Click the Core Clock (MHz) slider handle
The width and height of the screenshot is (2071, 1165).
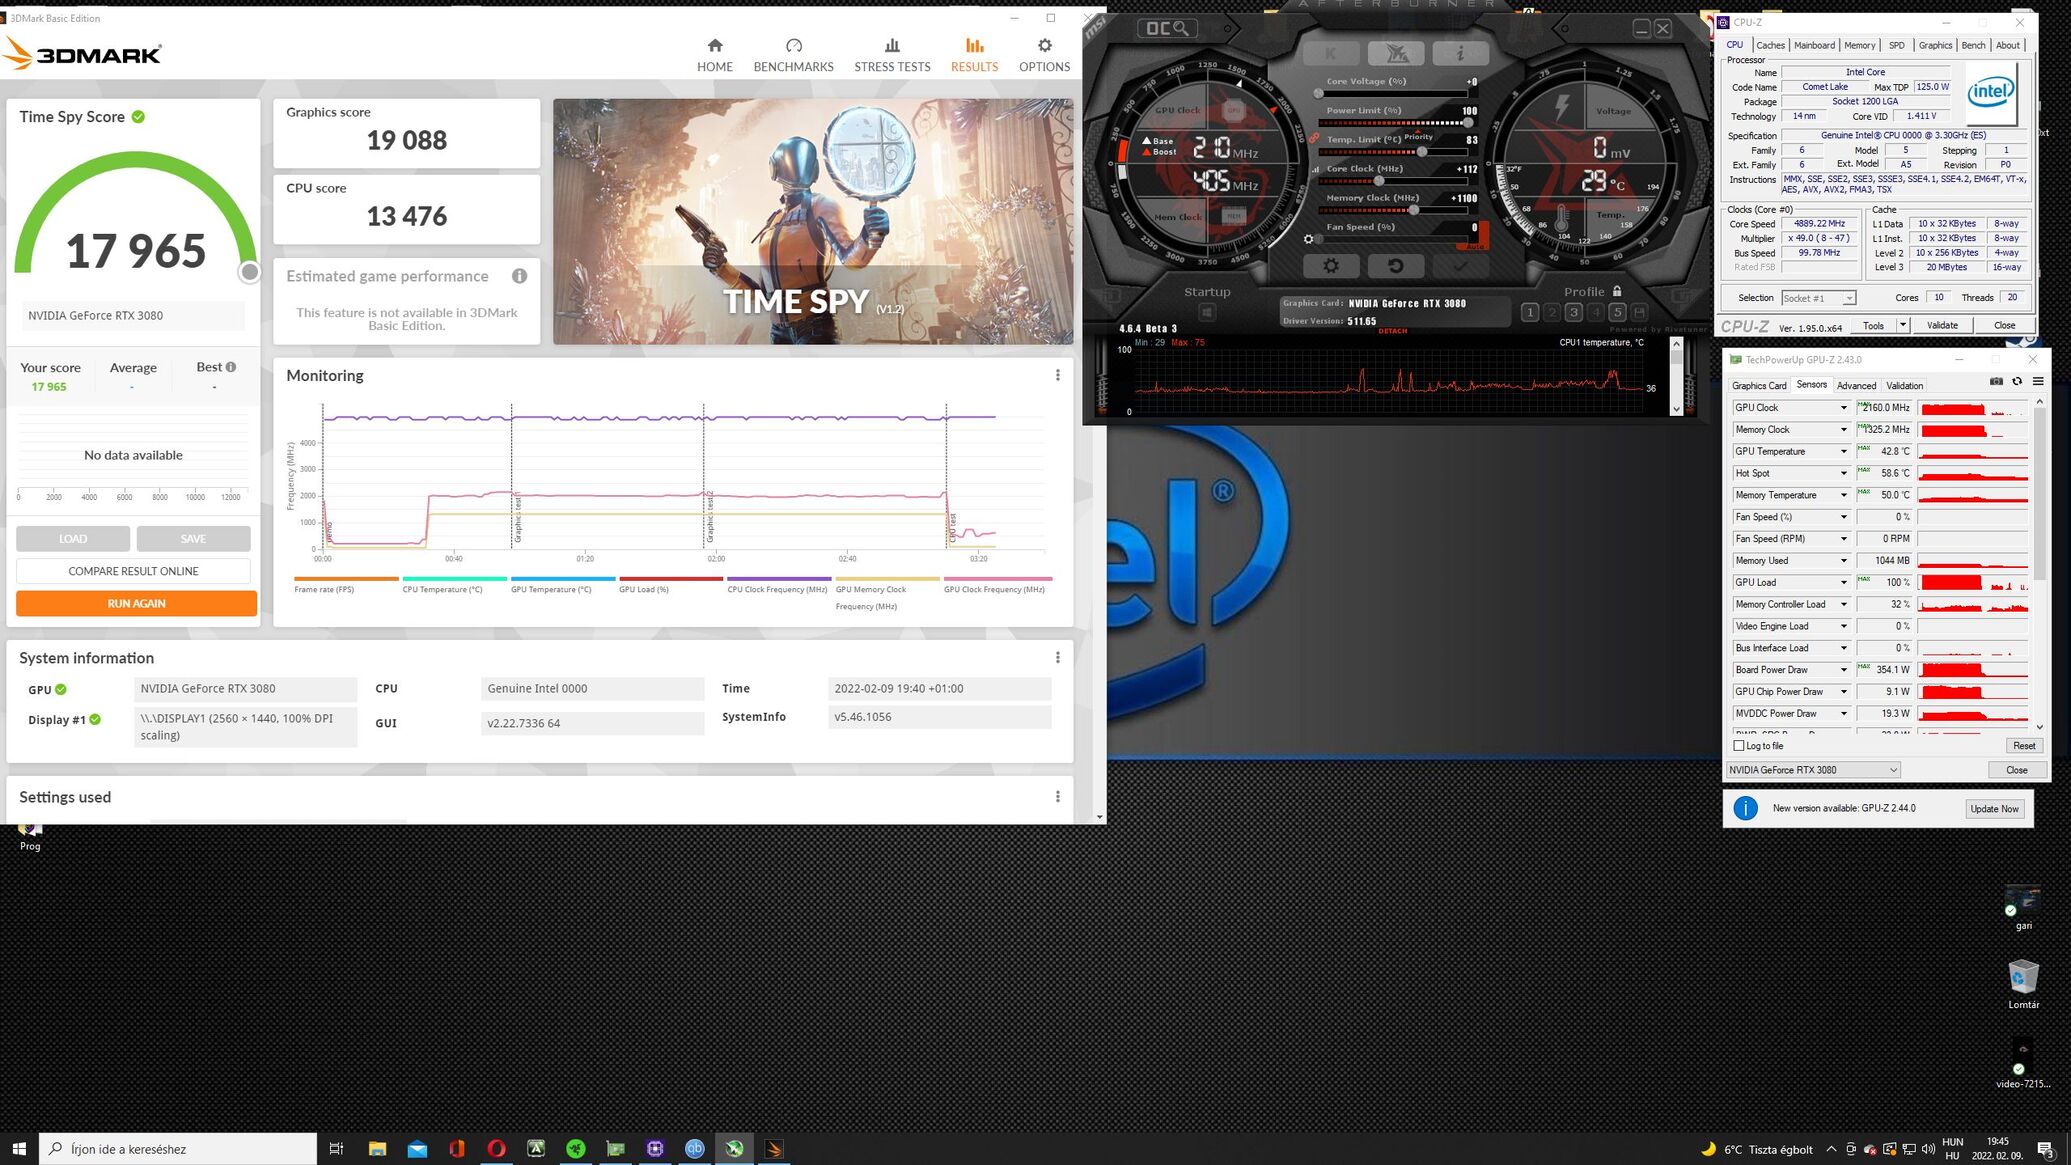point(1379,181)
